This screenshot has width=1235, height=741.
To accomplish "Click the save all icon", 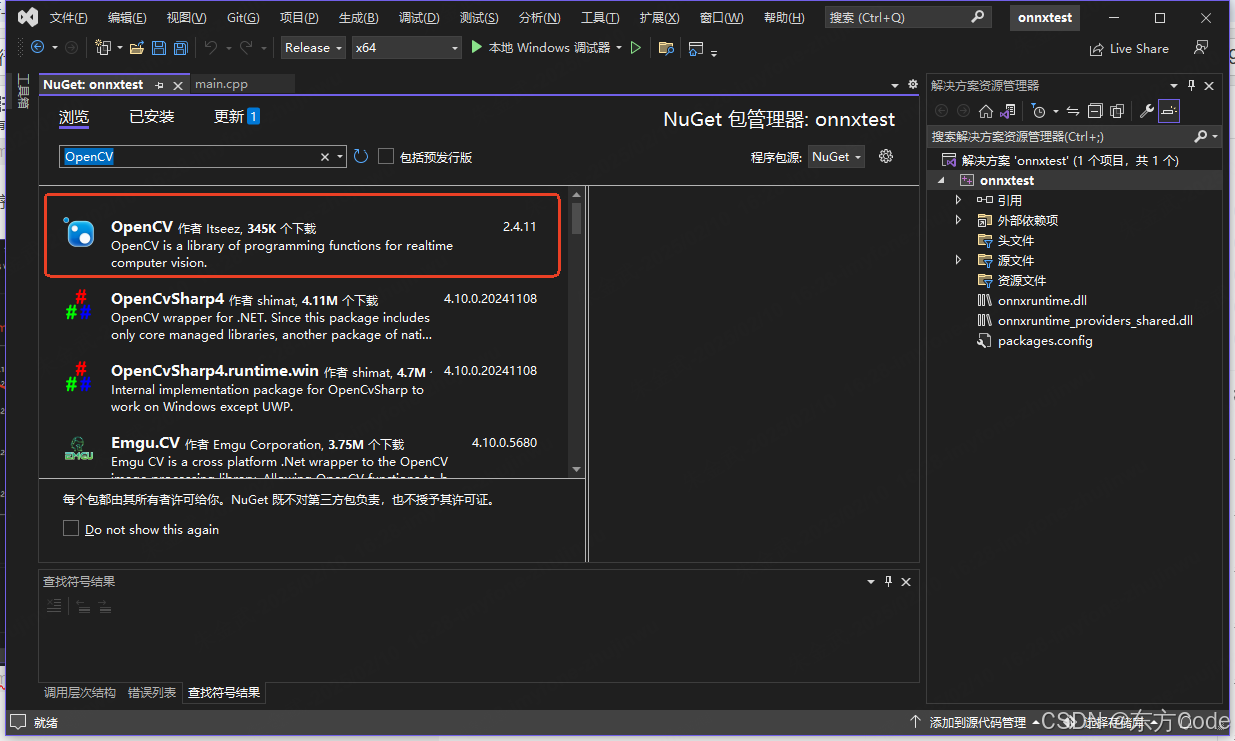I will coord(181,48).
